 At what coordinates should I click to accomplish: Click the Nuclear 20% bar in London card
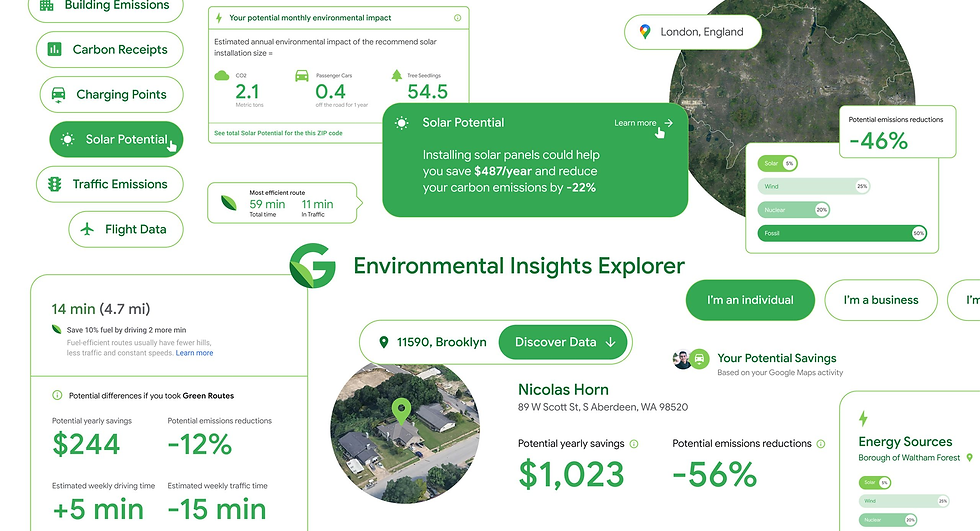point(793,210)
